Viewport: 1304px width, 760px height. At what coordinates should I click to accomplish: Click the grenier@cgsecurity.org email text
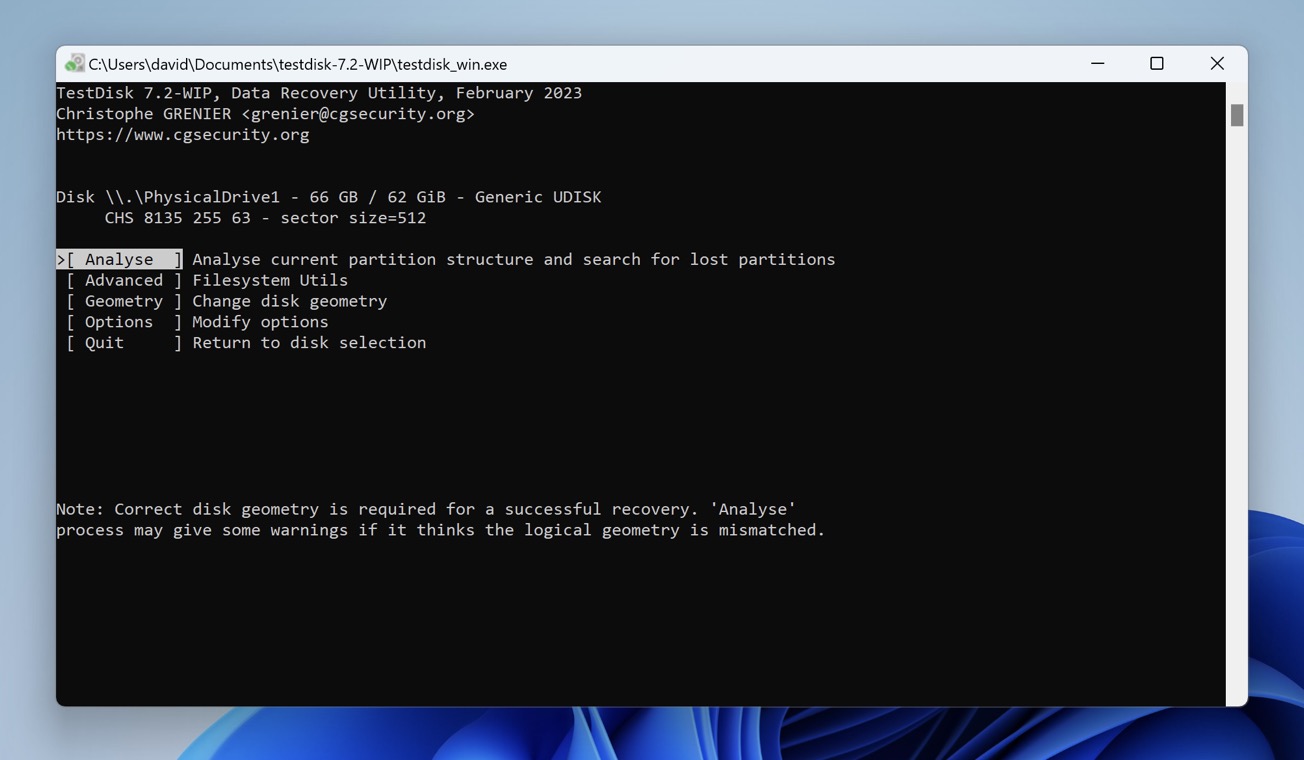[x=358, y=113]
